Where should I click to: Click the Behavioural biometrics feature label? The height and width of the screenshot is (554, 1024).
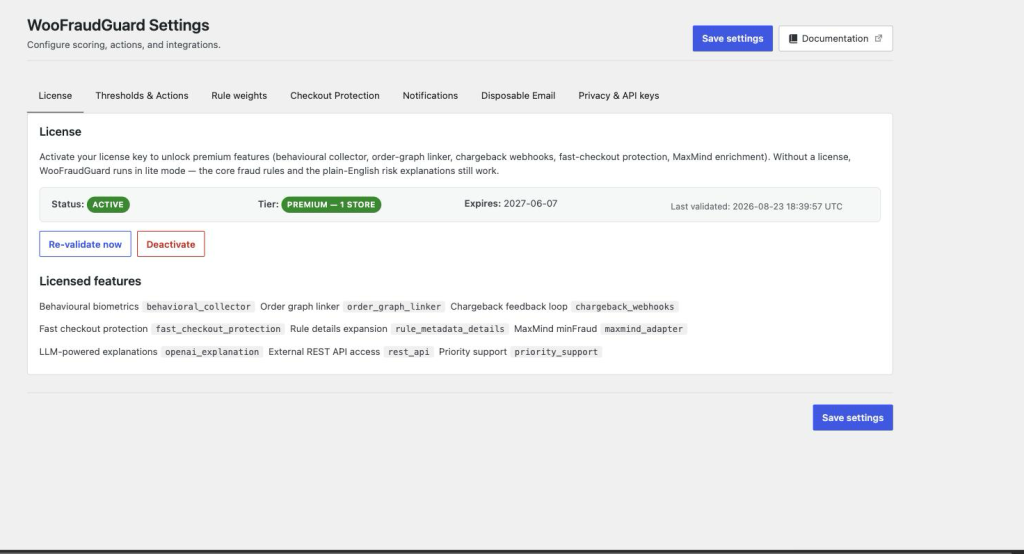[89, 306]
